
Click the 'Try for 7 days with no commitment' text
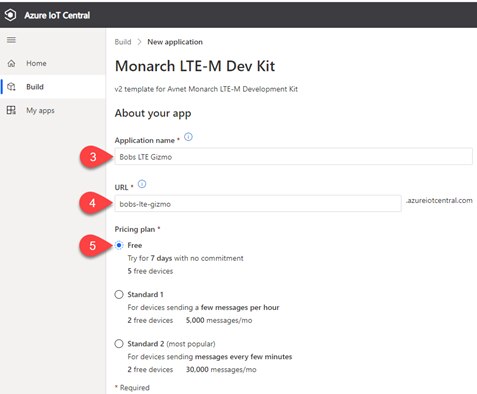[x=185, y=258]
